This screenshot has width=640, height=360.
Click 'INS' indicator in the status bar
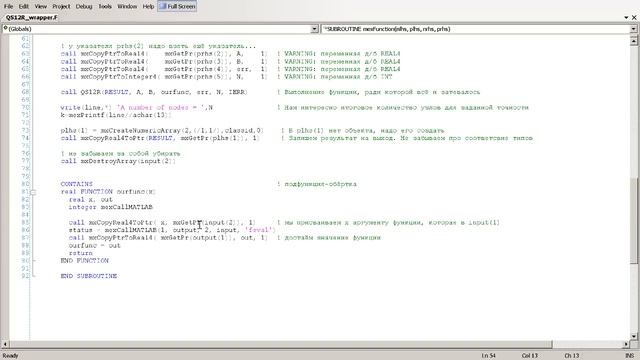coord(630,356)
